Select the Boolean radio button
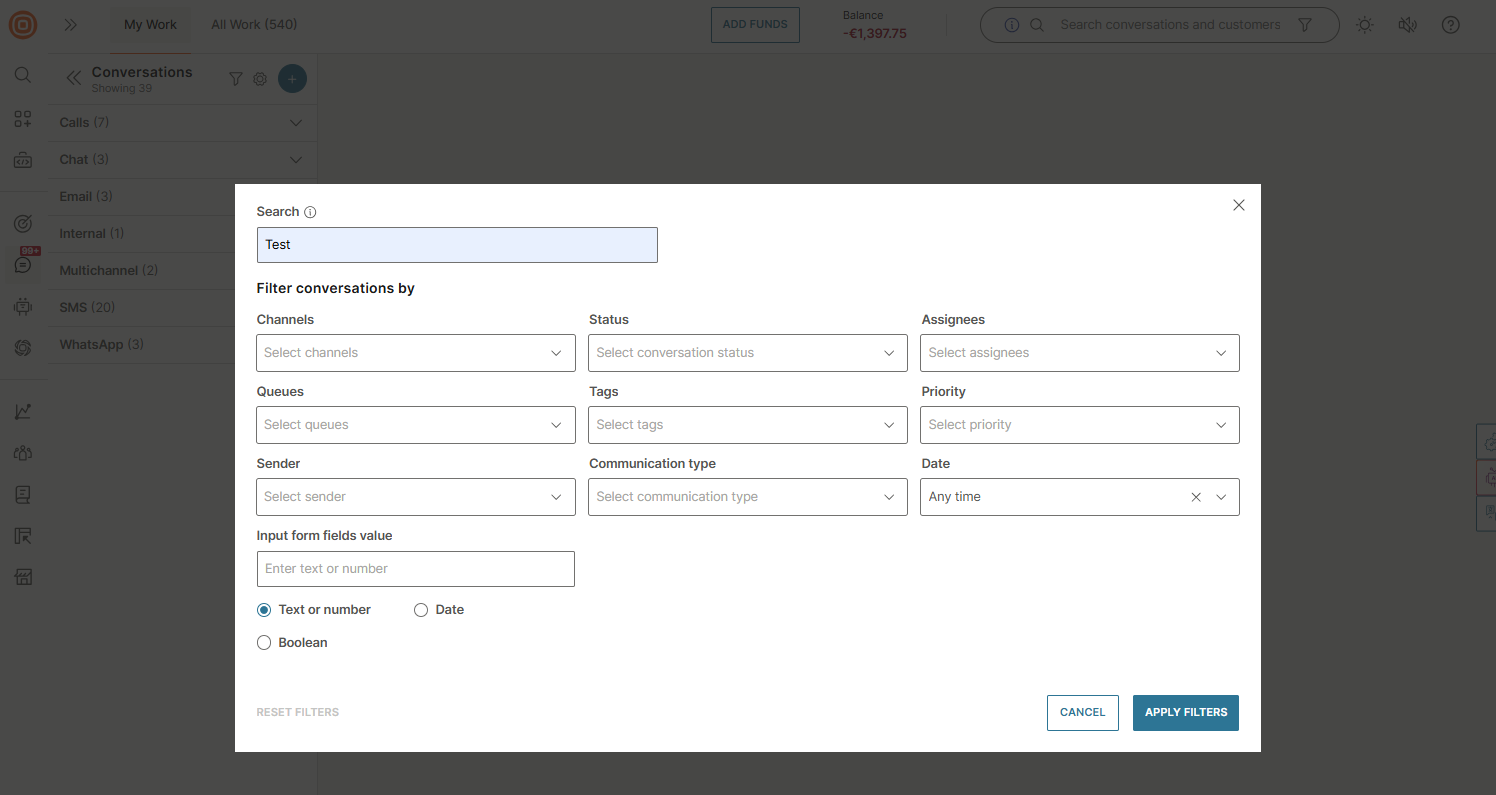Screen dimensions: 1496x795 [264, 642]
